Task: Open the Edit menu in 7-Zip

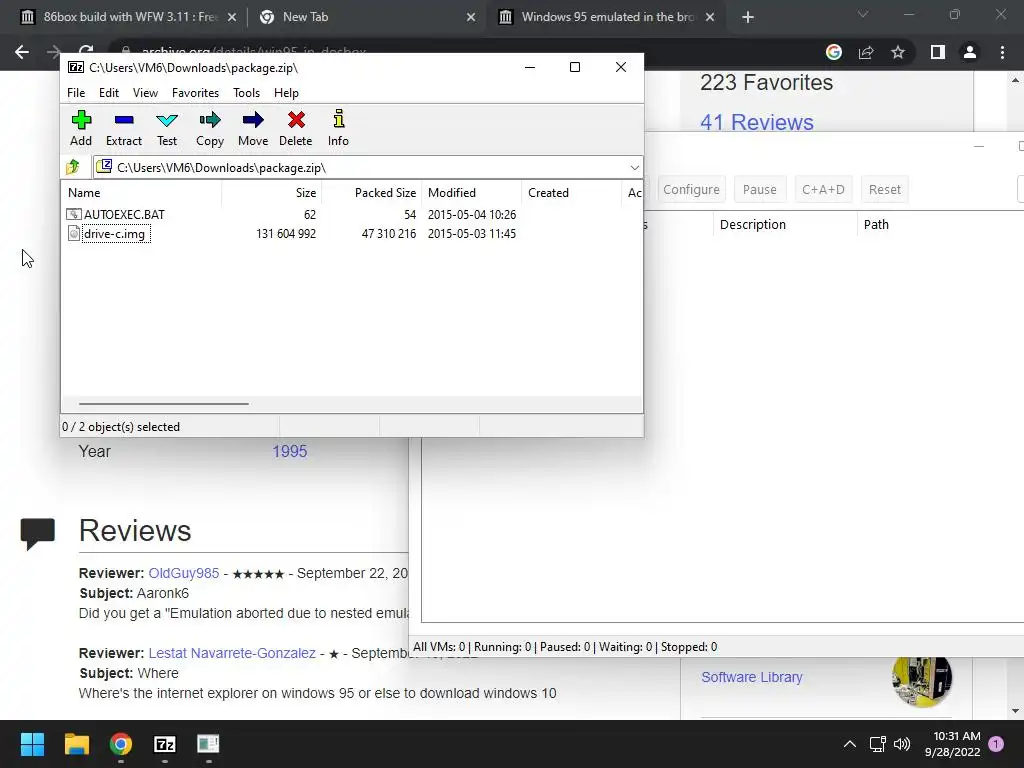Action: (x=108, y=93)
